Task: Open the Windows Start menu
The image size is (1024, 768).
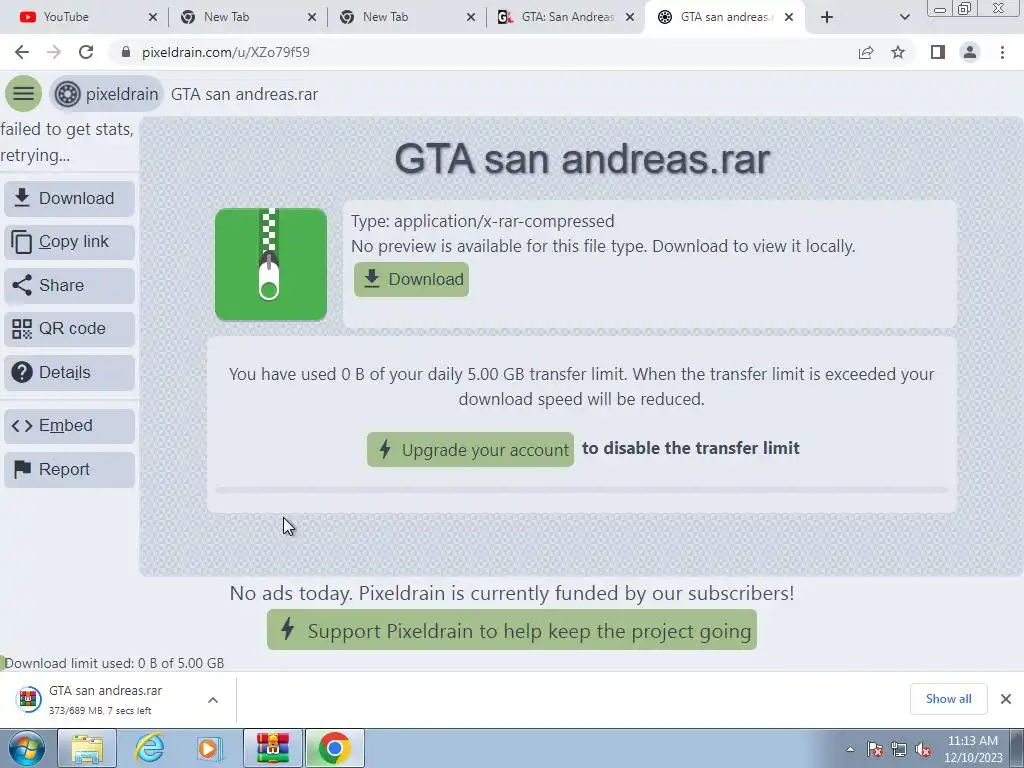Action: (27, 748)
